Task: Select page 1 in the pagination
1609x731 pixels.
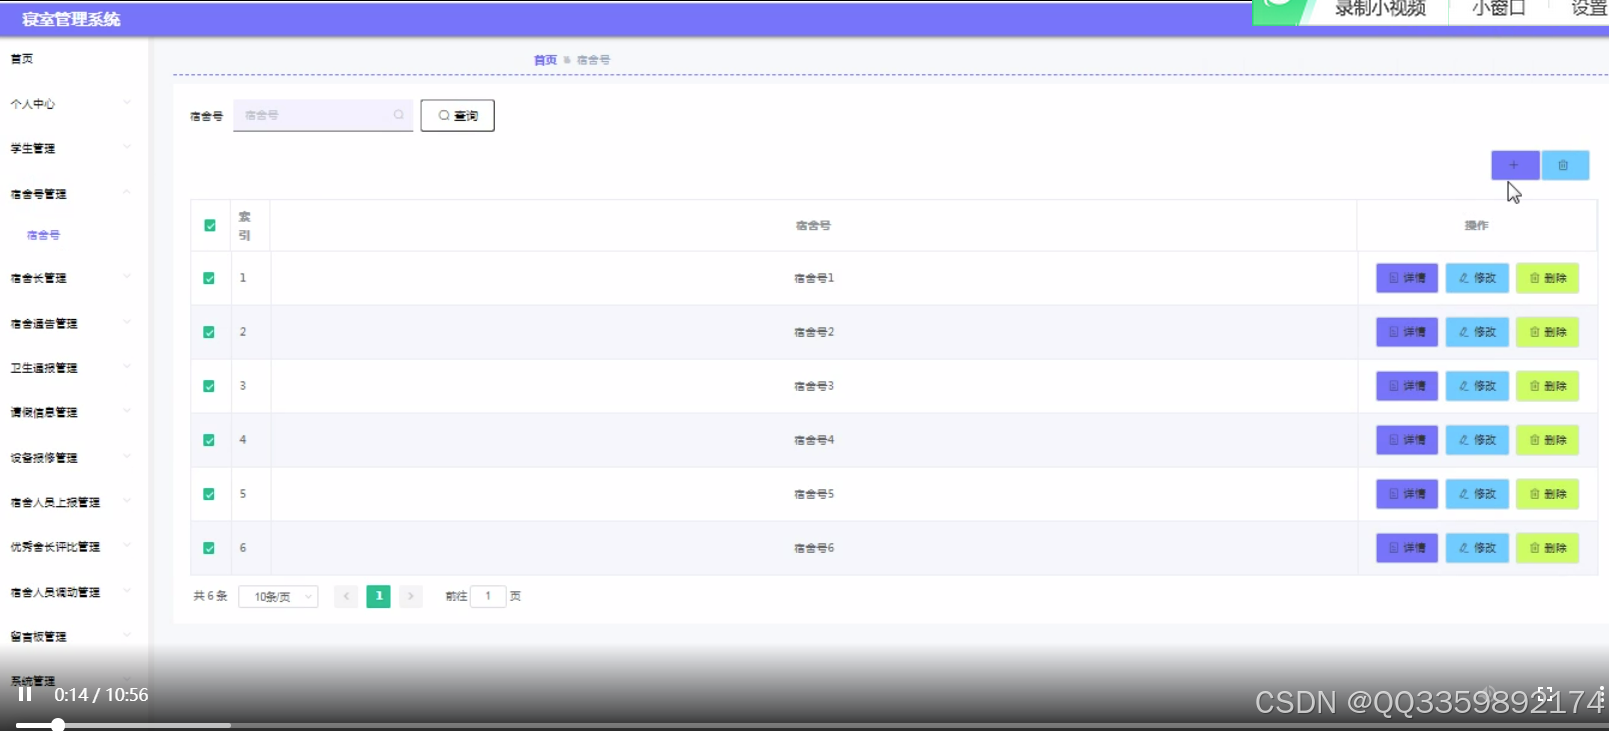Action: (379, 596)
